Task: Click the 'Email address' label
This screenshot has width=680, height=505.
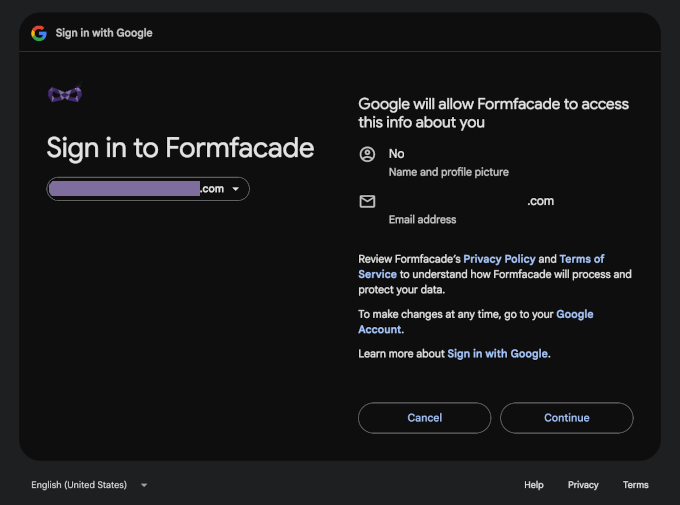Action: 422,220
